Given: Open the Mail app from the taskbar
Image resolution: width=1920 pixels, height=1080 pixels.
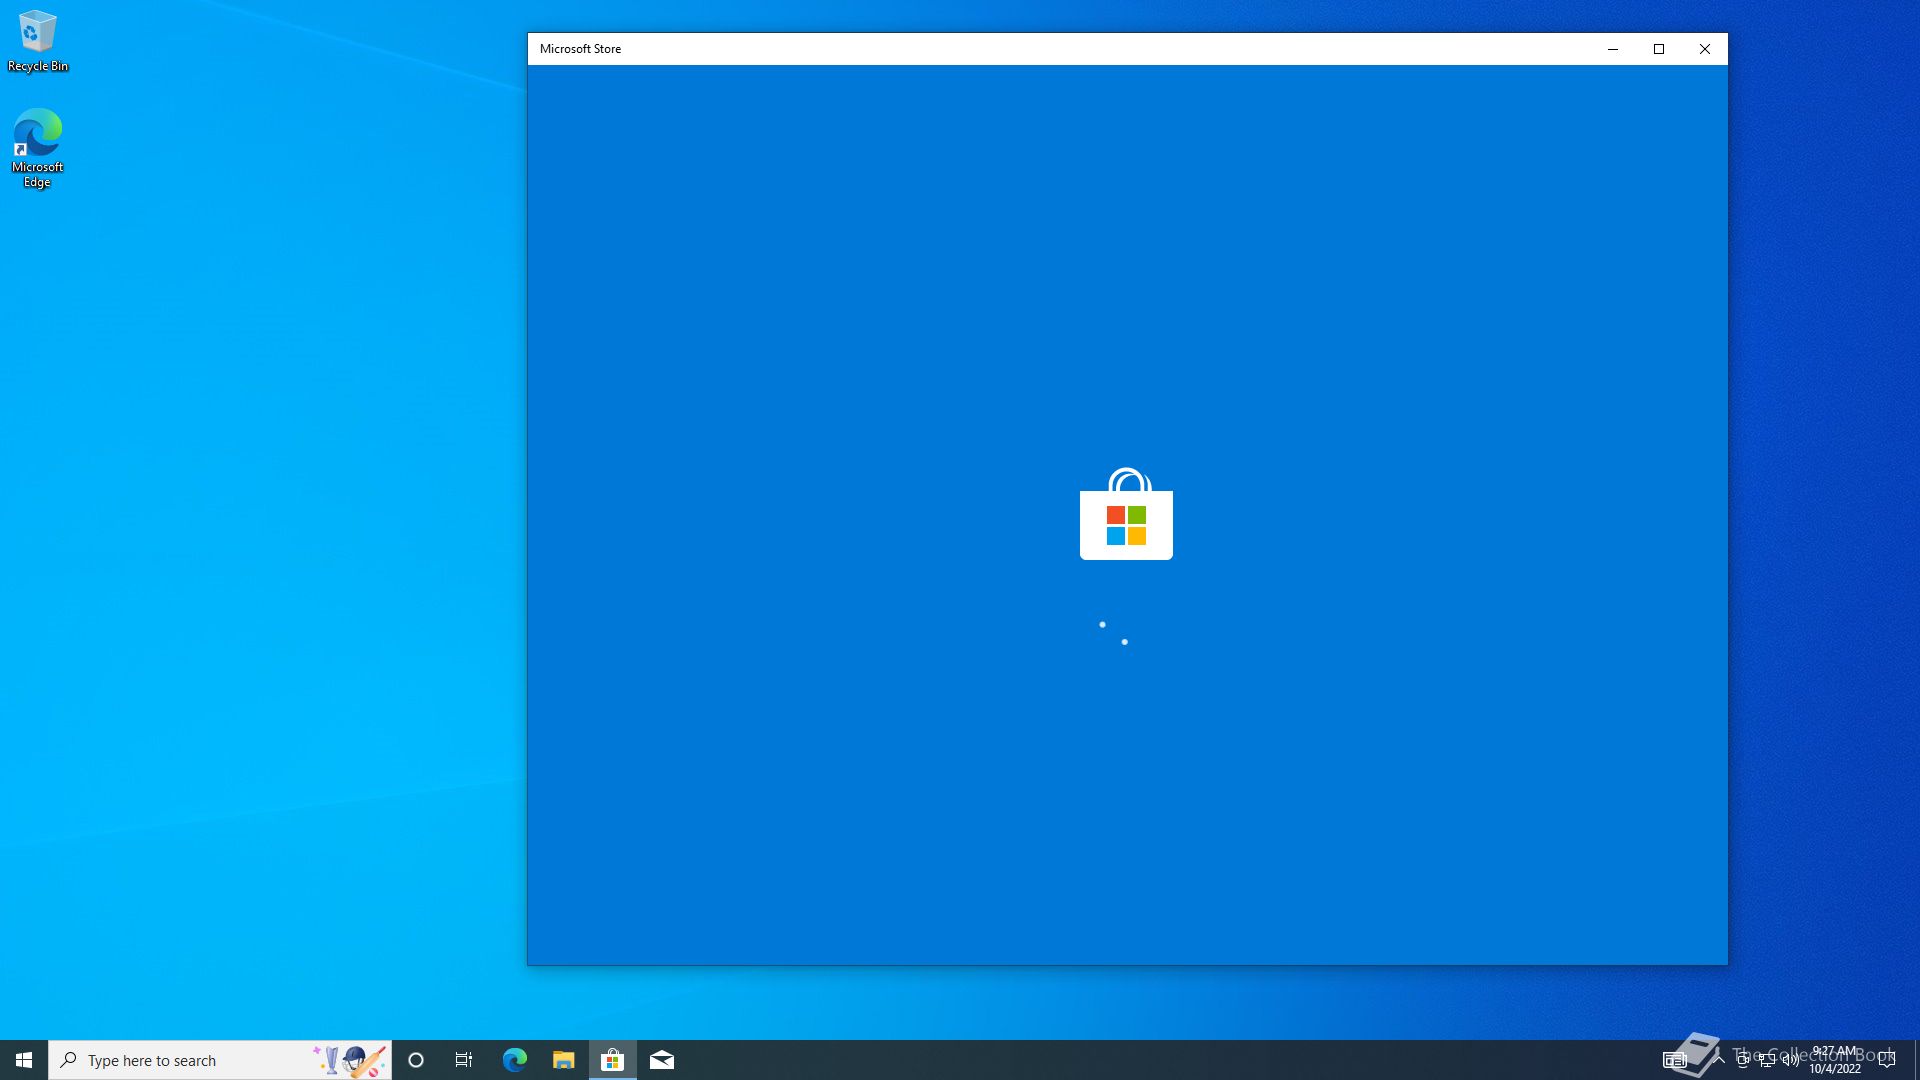Looking at the screenshot, I should point(662,1060).
